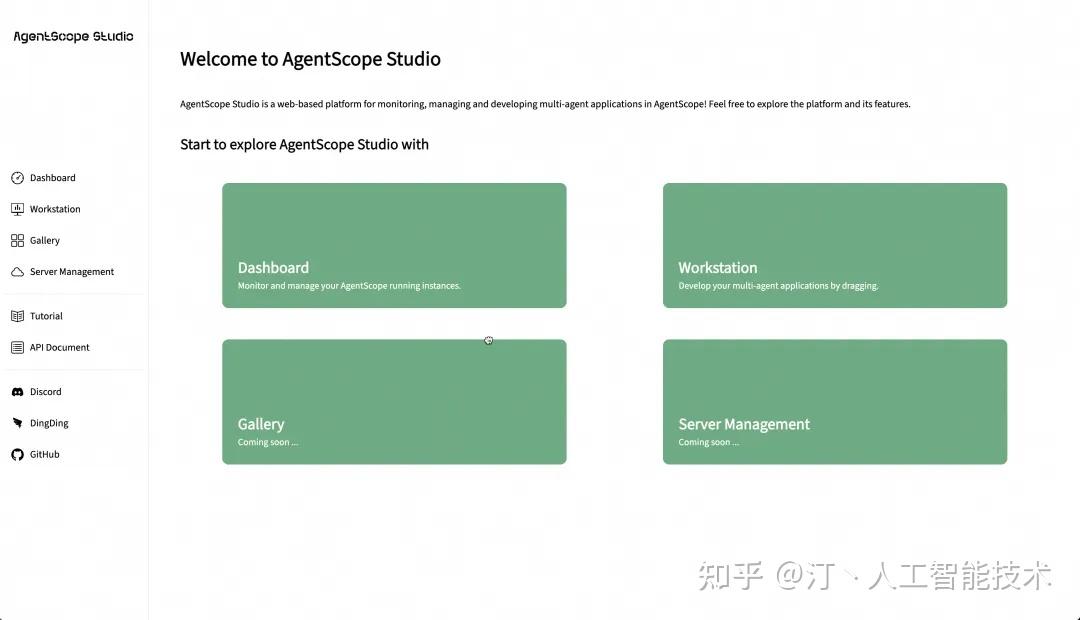Select the Tutorial open-book icon
1080x620 pixels.
pos(17,315)
